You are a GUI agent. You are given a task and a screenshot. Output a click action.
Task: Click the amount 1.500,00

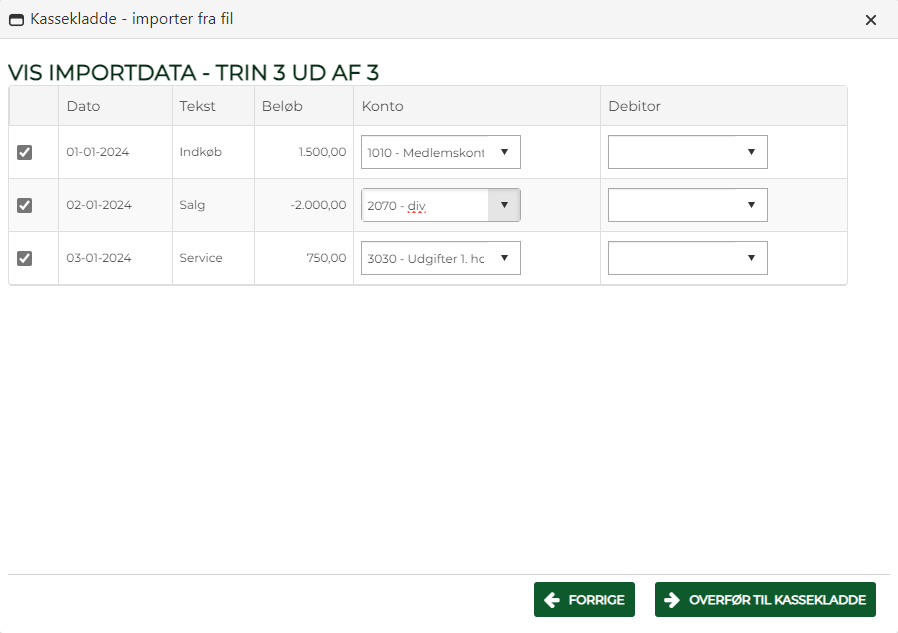tap(322, 152)
